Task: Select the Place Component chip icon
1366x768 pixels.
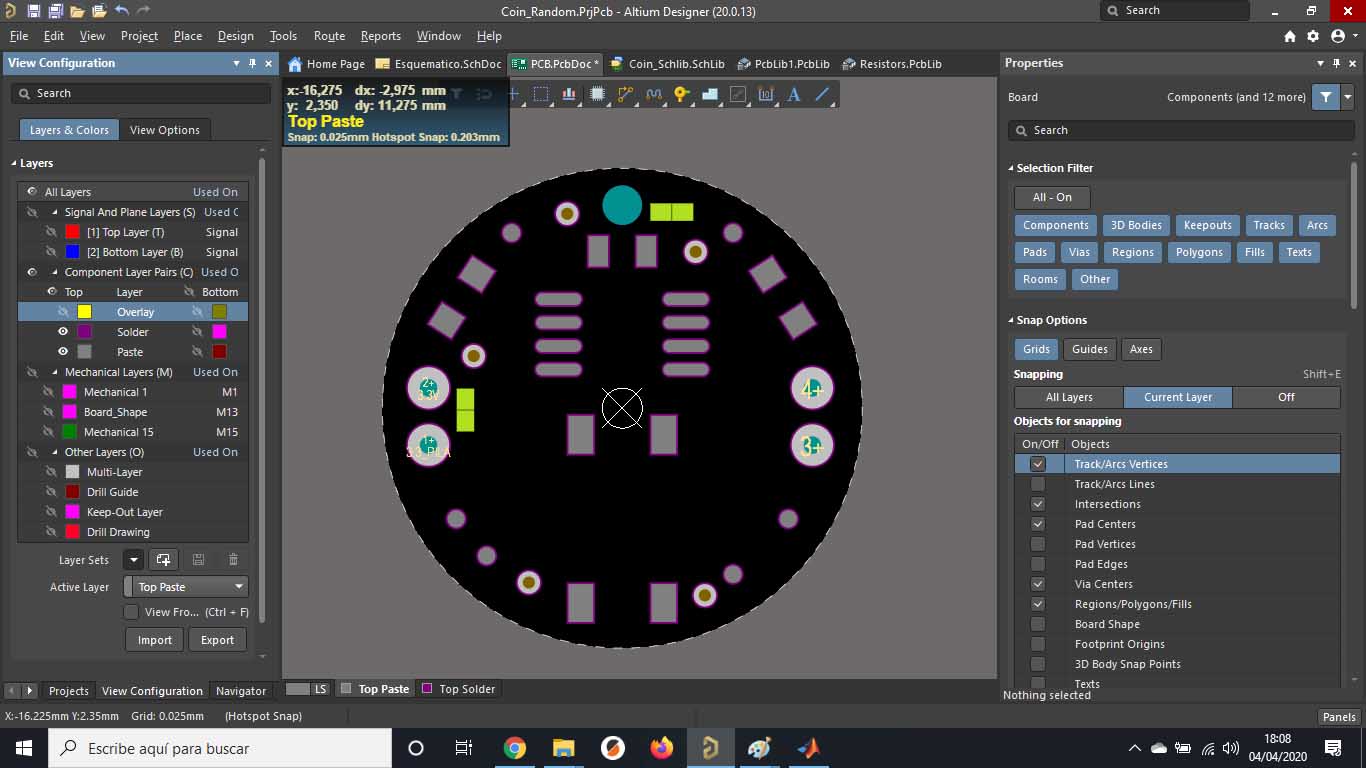Action: tap(597, 94)
